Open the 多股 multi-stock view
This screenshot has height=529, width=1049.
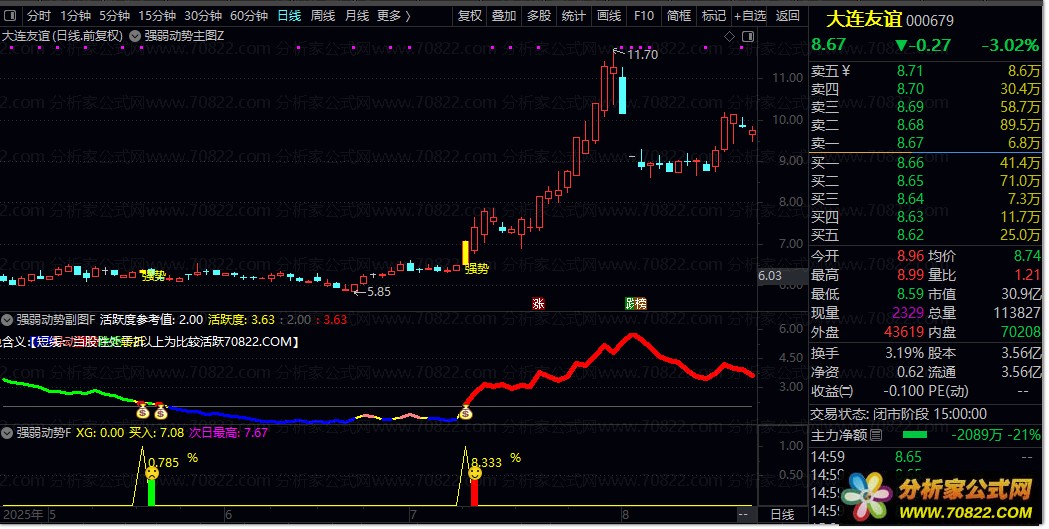[x=539, y=15]
